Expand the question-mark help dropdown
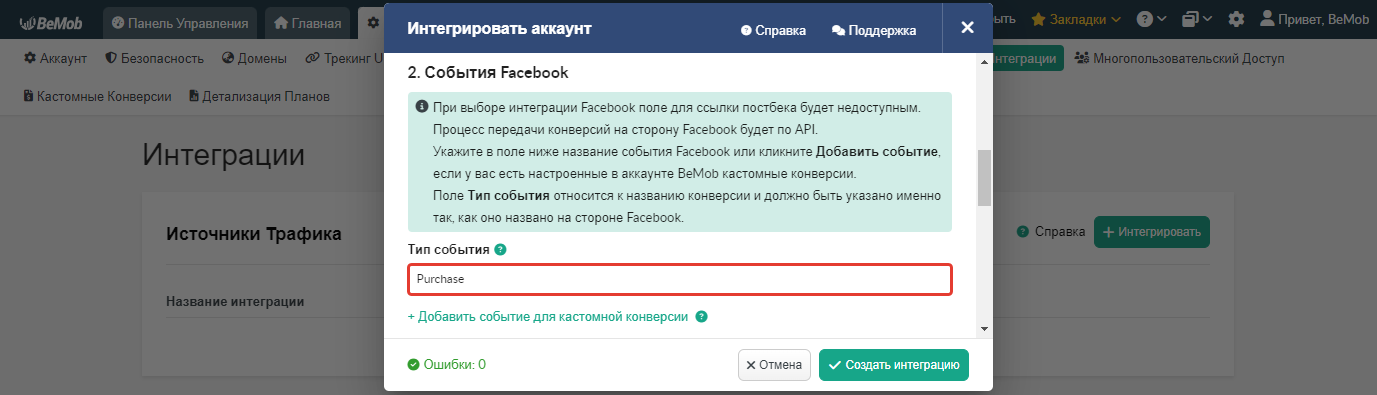 (1152, 19)
